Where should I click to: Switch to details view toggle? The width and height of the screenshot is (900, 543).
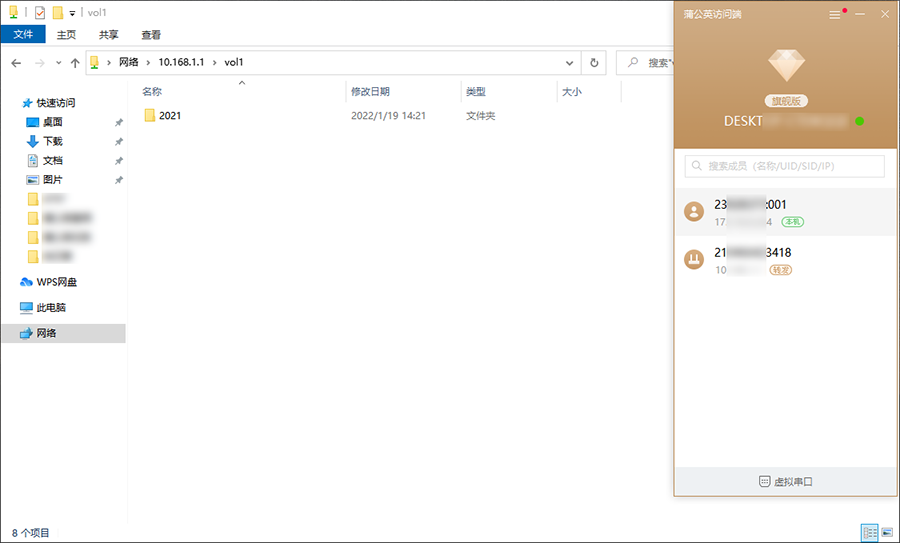coord(870,533)
